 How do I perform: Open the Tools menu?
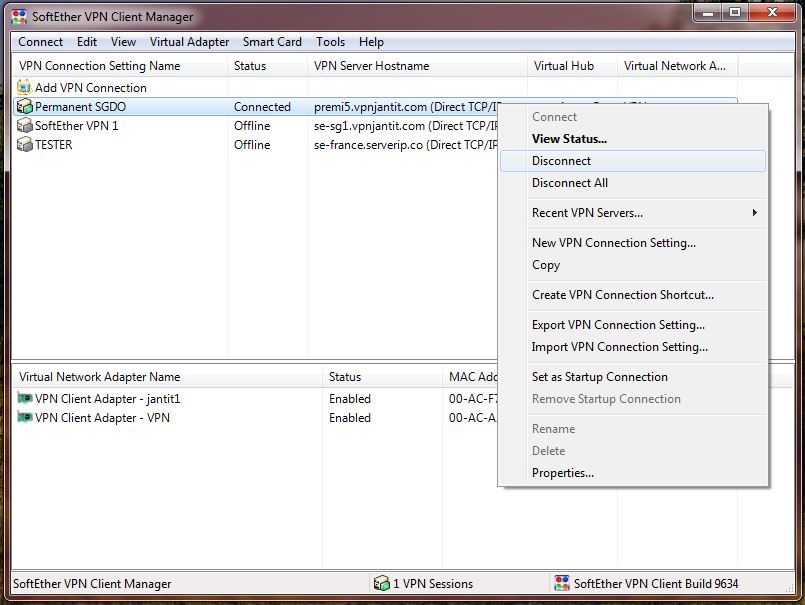click(x=331, y=42)
